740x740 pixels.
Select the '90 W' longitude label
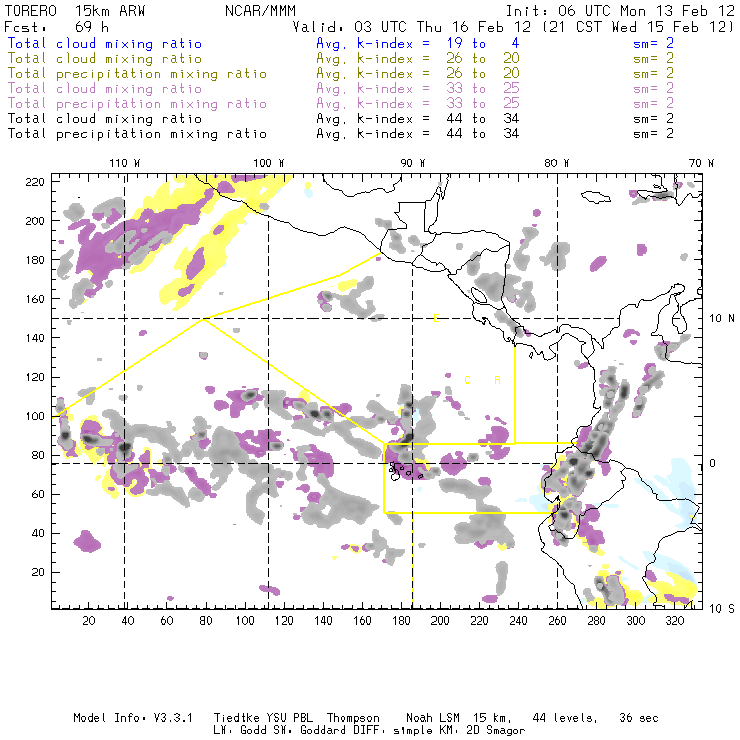click(412, 163)
